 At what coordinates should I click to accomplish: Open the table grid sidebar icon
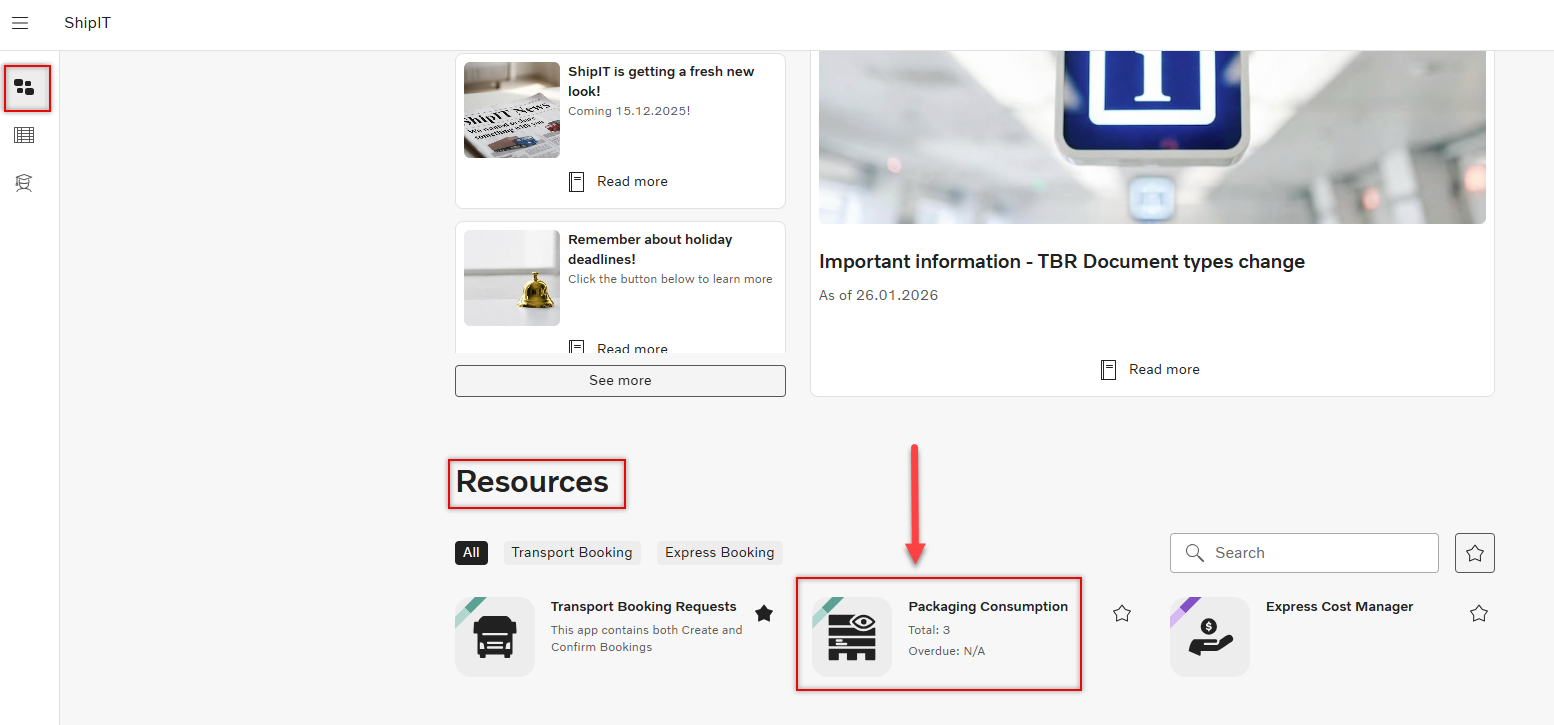pos(24,135)
